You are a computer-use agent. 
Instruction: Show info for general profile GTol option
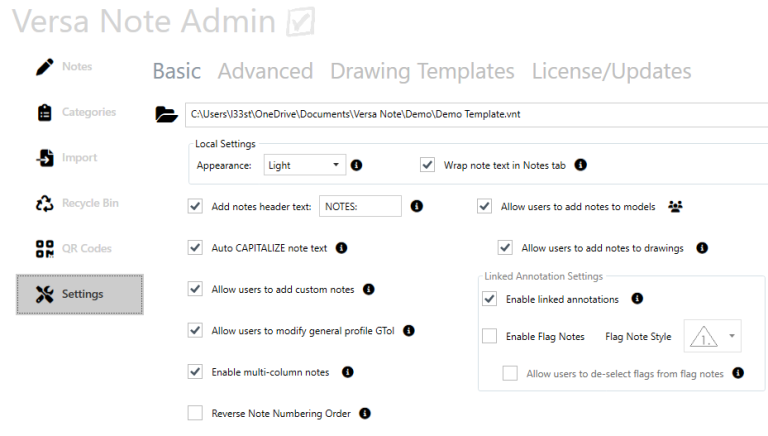coord(408,331)
